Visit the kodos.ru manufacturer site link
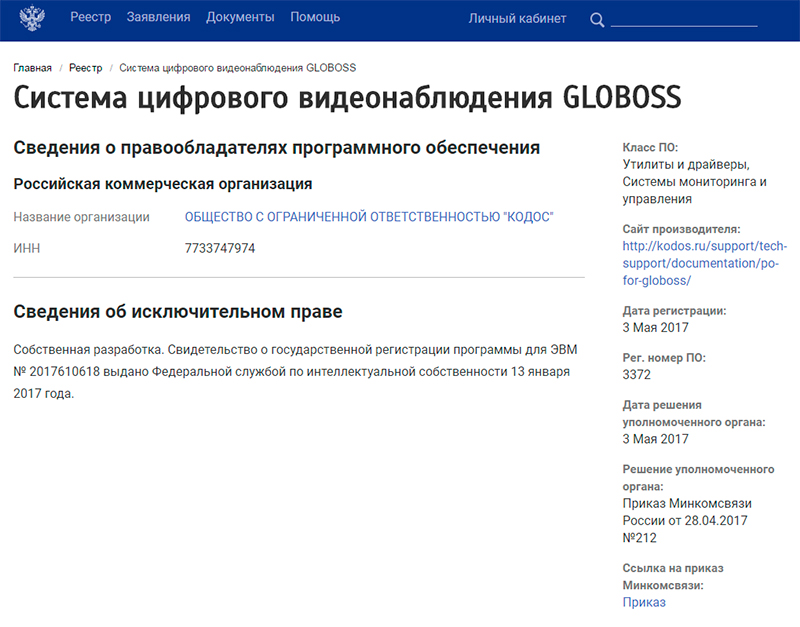 pos(704,263)
